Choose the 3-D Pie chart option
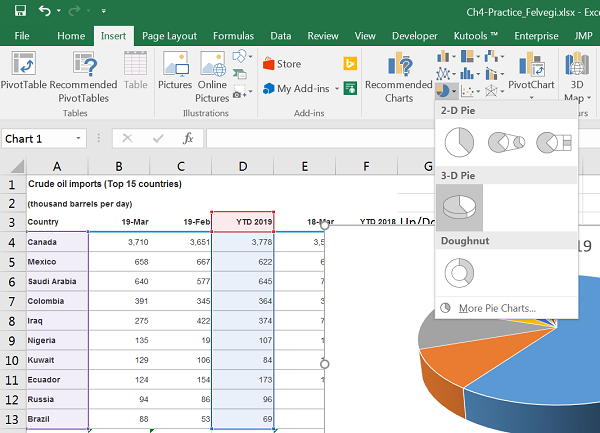Image resolution: width=600 pixels, height=433 pixels. [x=459, y=207]
